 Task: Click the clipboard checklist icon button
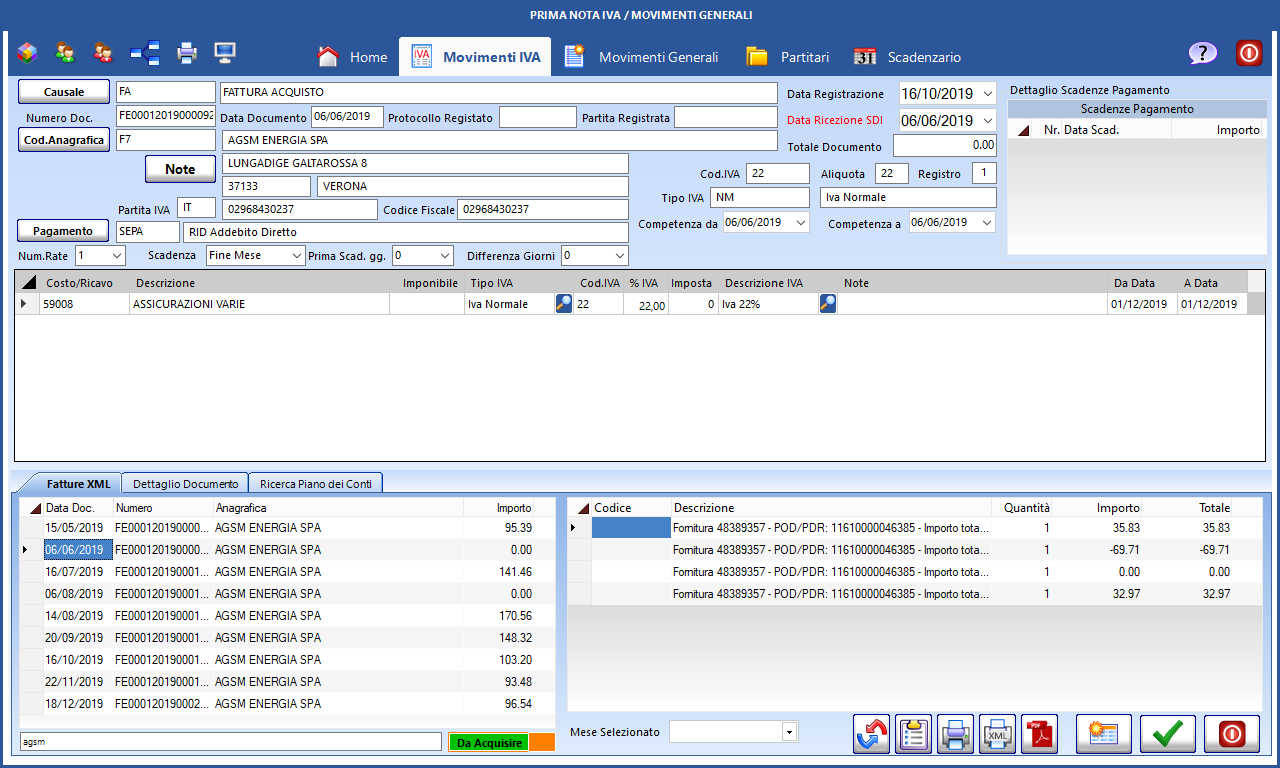pyautogui.click(x=914, y=733)
